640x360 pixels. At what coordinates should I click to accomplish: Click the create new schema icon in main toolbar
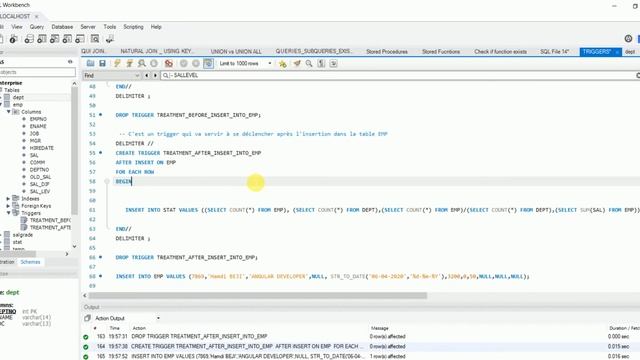point(29,39)
